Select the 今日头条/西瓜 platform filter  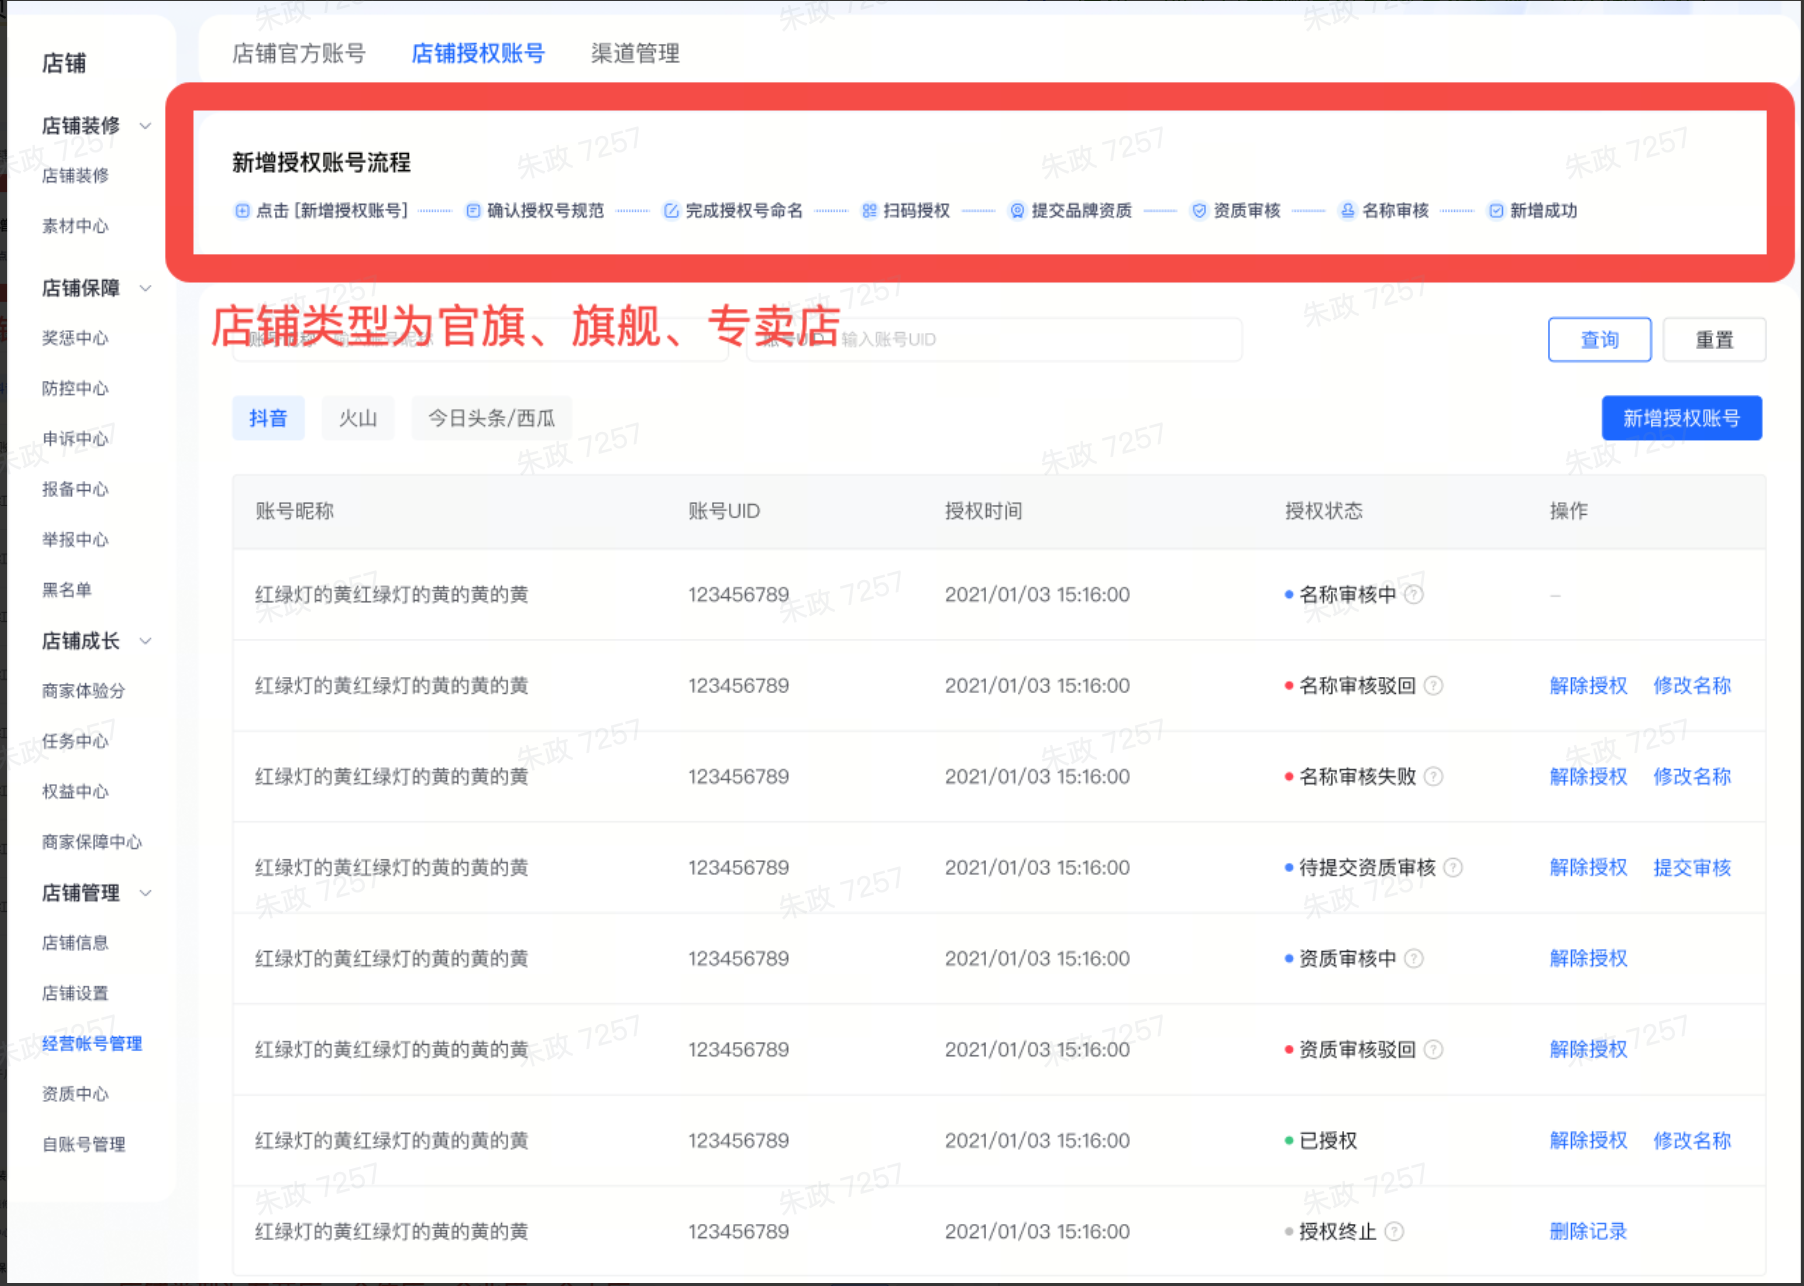(491, 418)
